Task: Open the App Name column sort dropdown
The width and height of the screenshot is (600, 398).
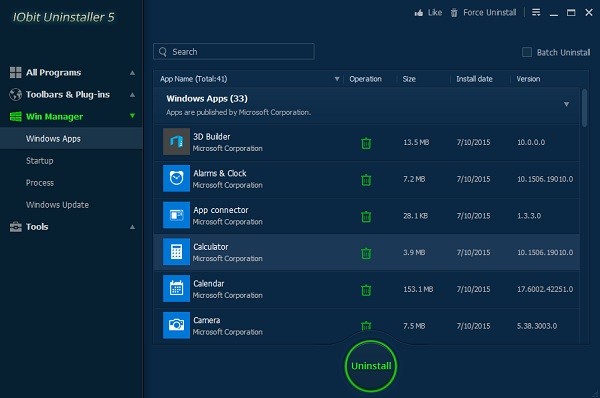Action: pos(337,79)
